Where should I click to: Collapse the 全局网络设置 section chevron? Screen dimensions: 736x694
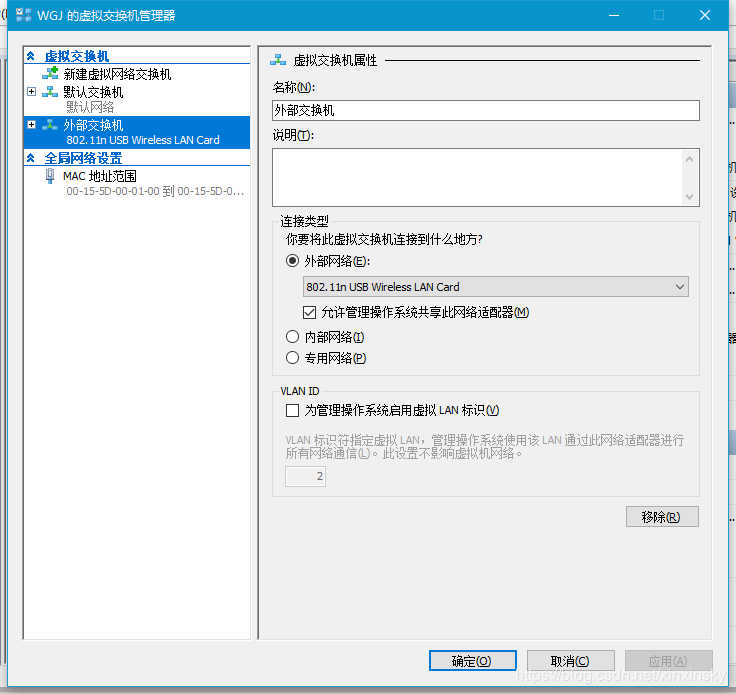[x=31, y=158]
